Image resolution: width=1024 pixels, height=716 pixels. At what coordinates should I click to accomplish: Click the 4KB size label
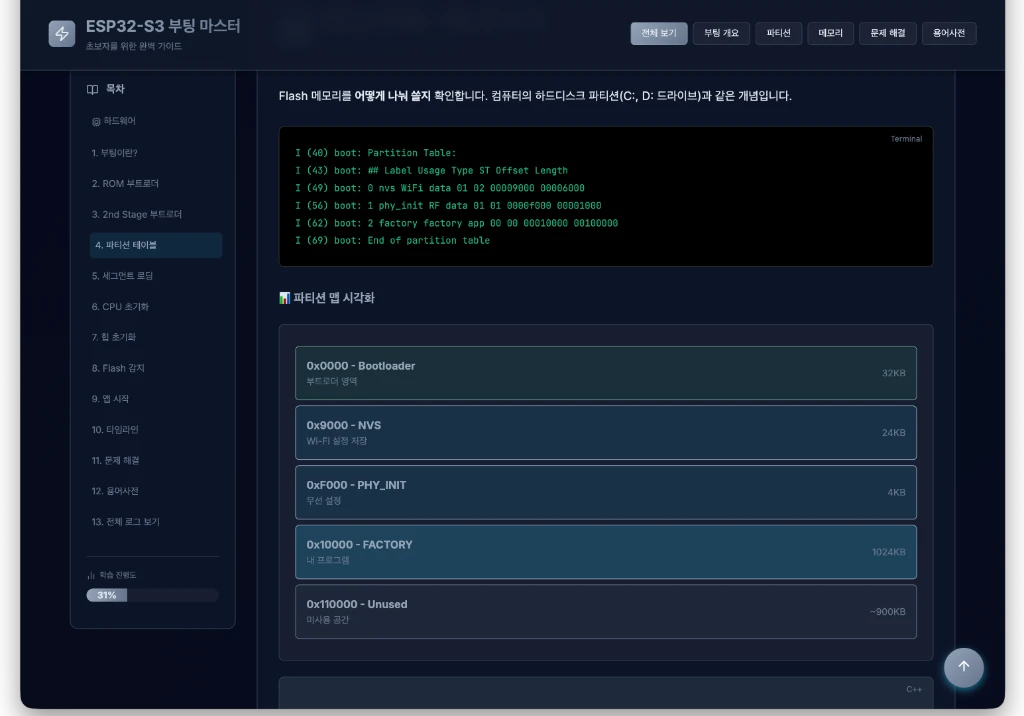tap(896, 493)
